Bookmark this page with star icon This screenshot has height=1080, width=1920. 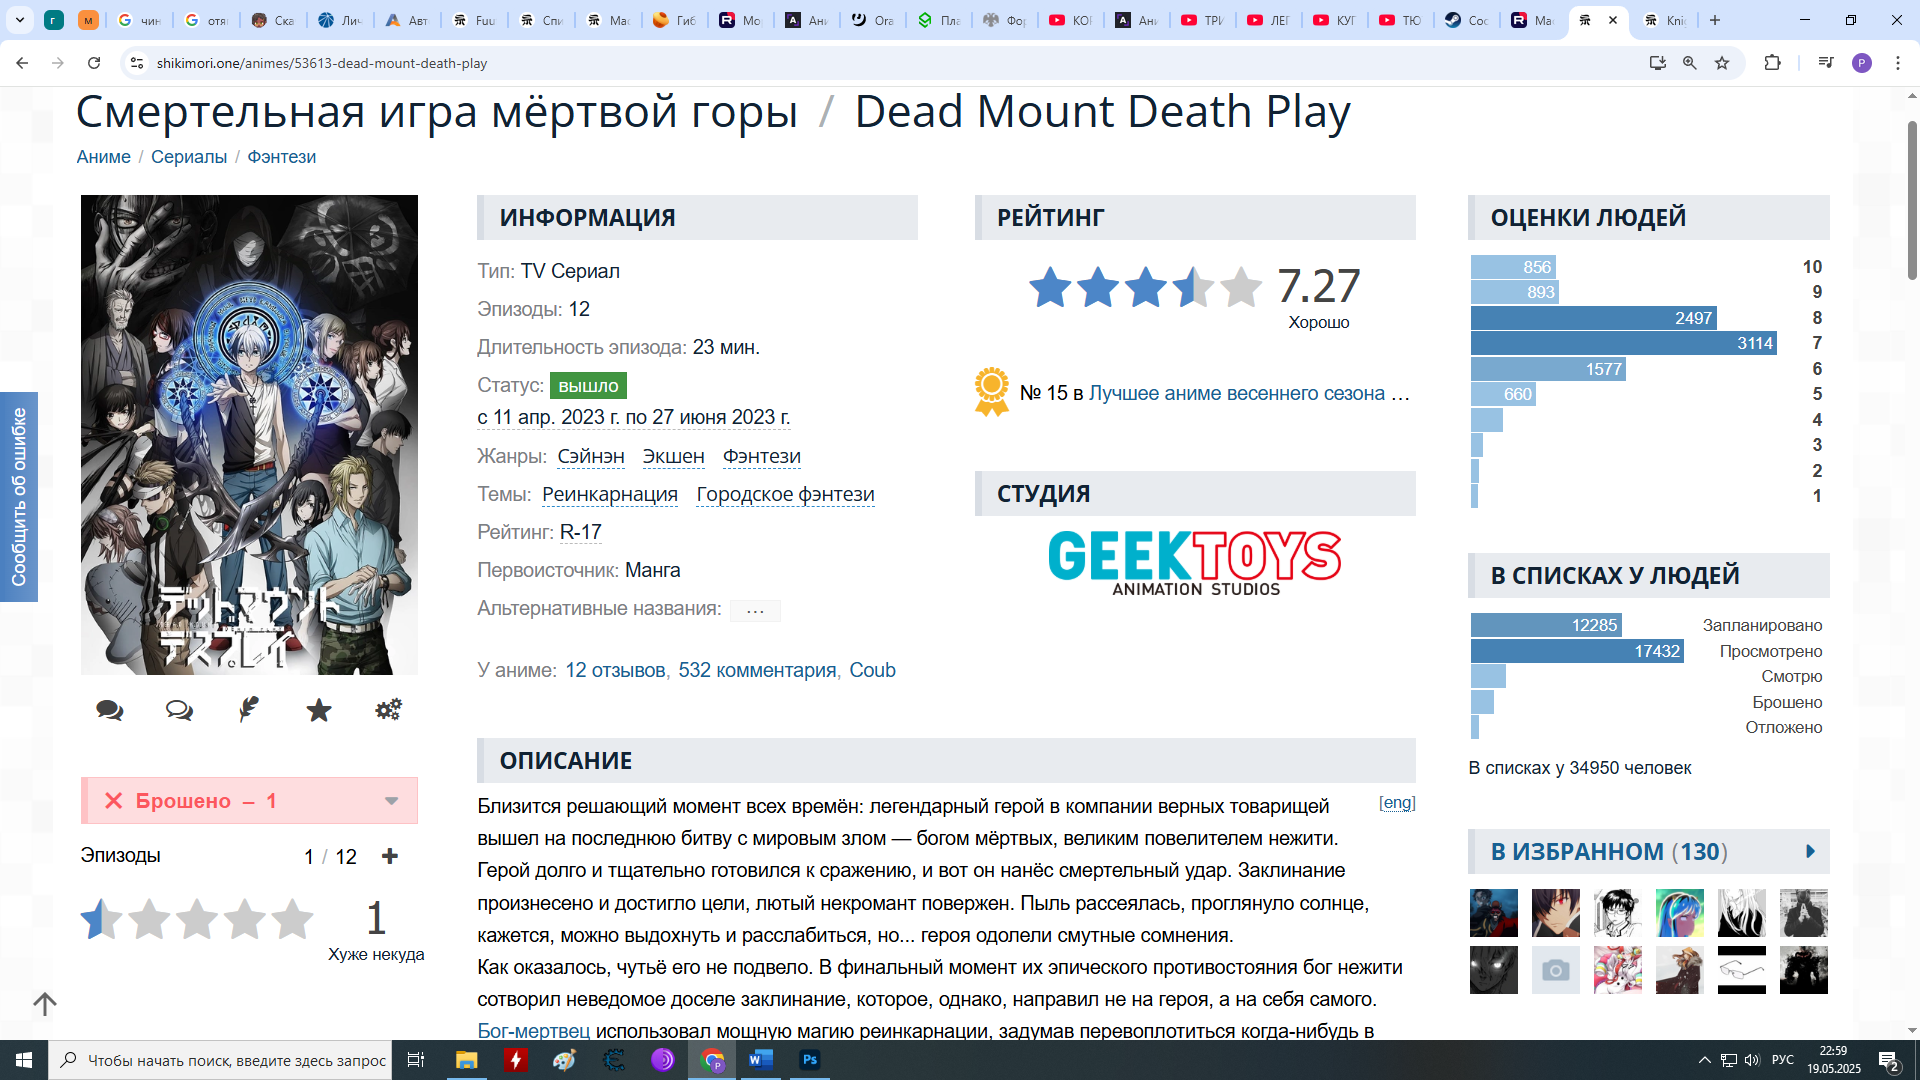[1722, 63]
